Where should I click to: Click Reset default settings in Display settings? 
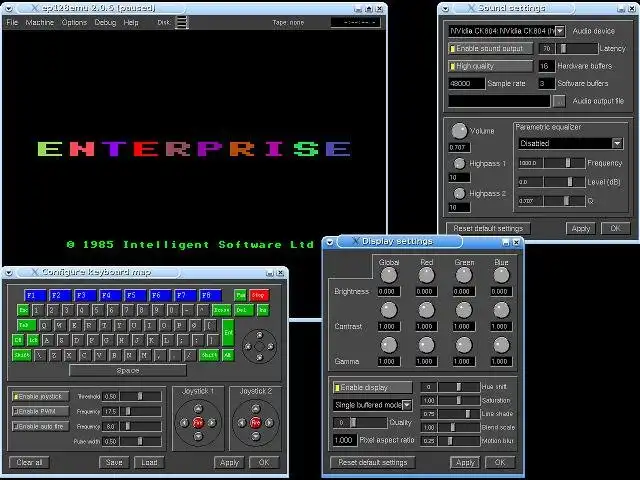373,462
